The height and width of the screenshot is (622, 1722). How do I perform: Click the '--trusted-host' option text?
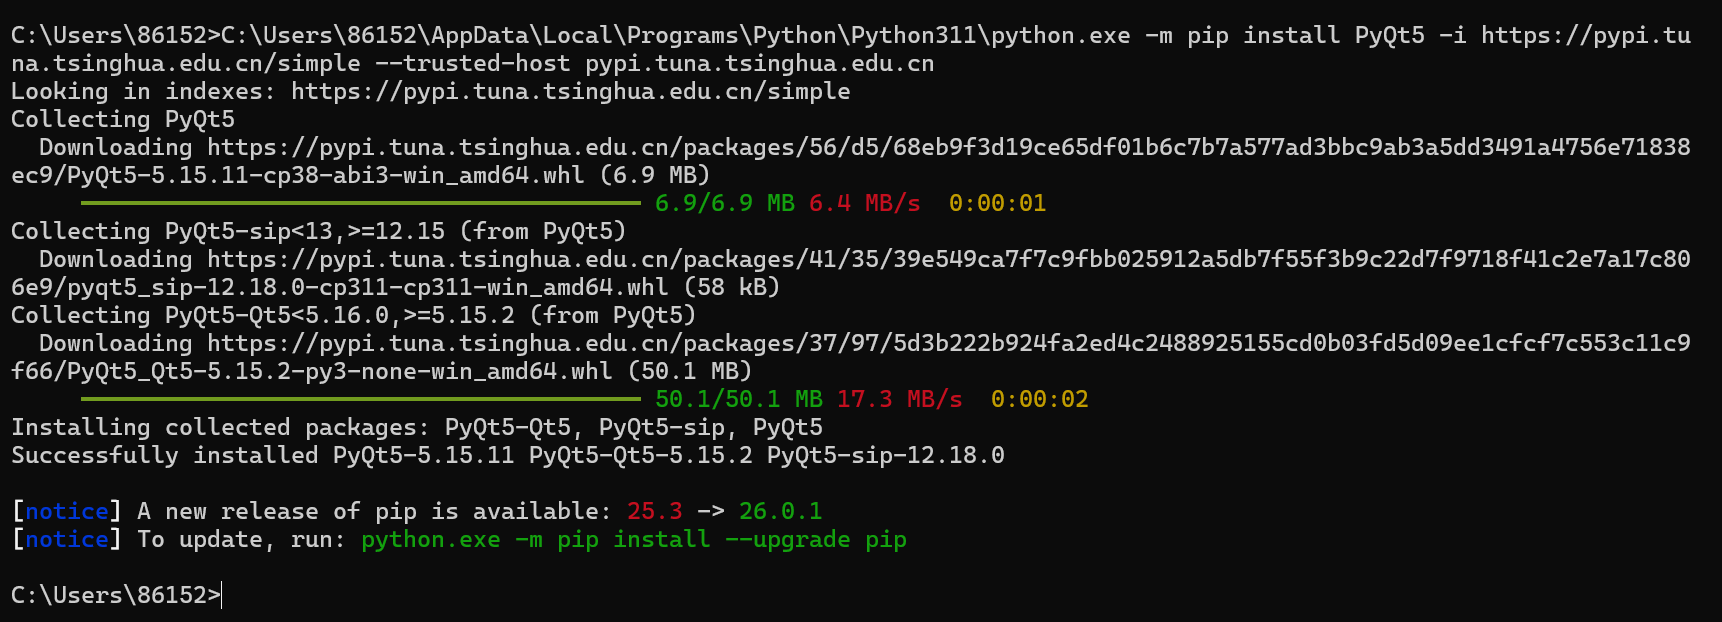click(x=473, y=63)
